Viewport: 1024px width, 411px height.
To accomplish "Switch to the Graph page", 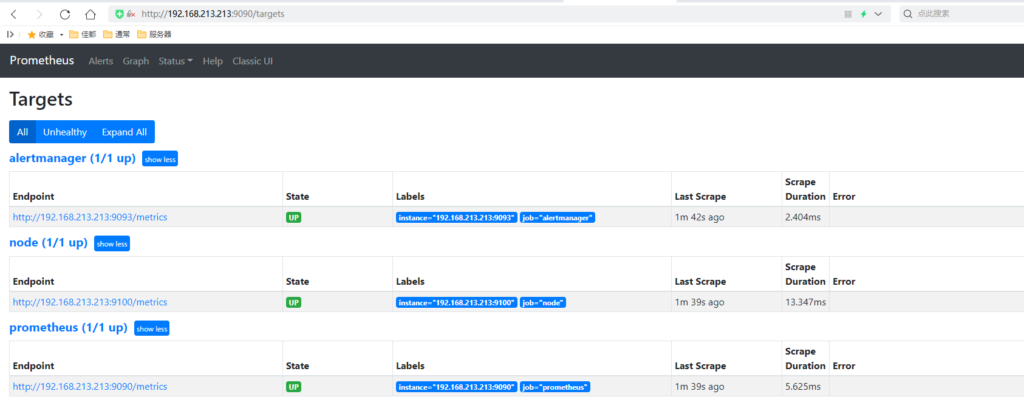I will click(136, 61).
